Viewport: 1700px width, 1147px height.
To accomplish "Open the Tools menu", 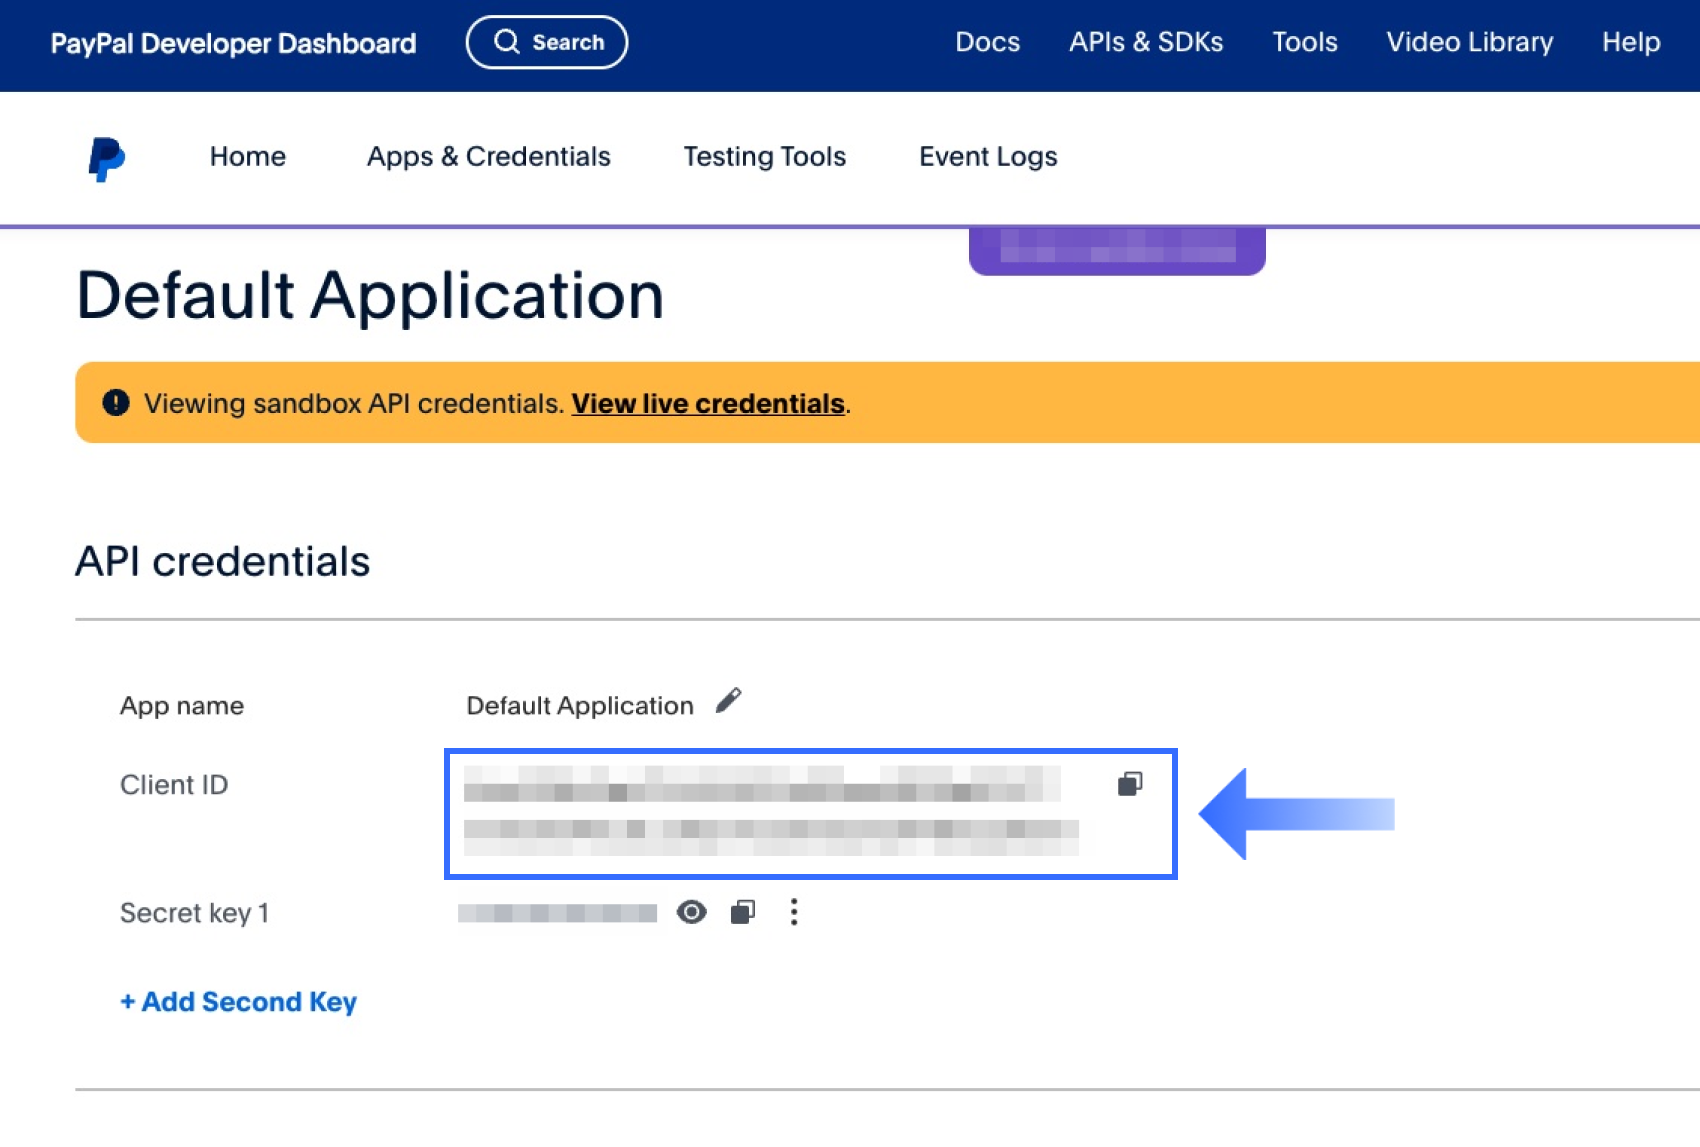I will click(x=1304, y=42).
